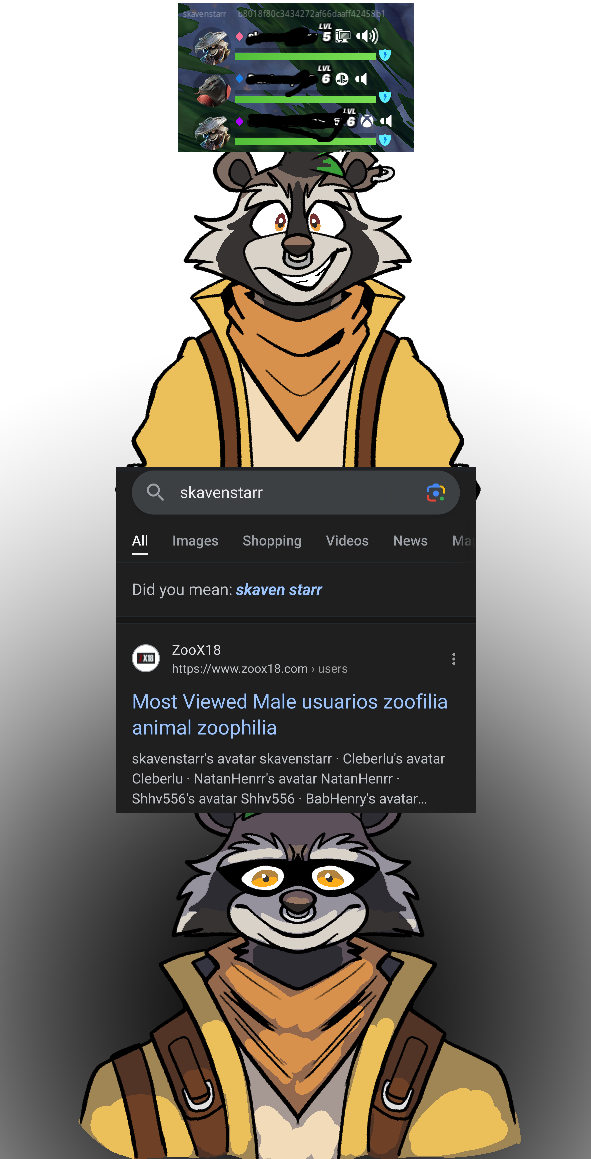
Task: Toggle the second player's voice speaker icon
Action: [x=361, y=79]
